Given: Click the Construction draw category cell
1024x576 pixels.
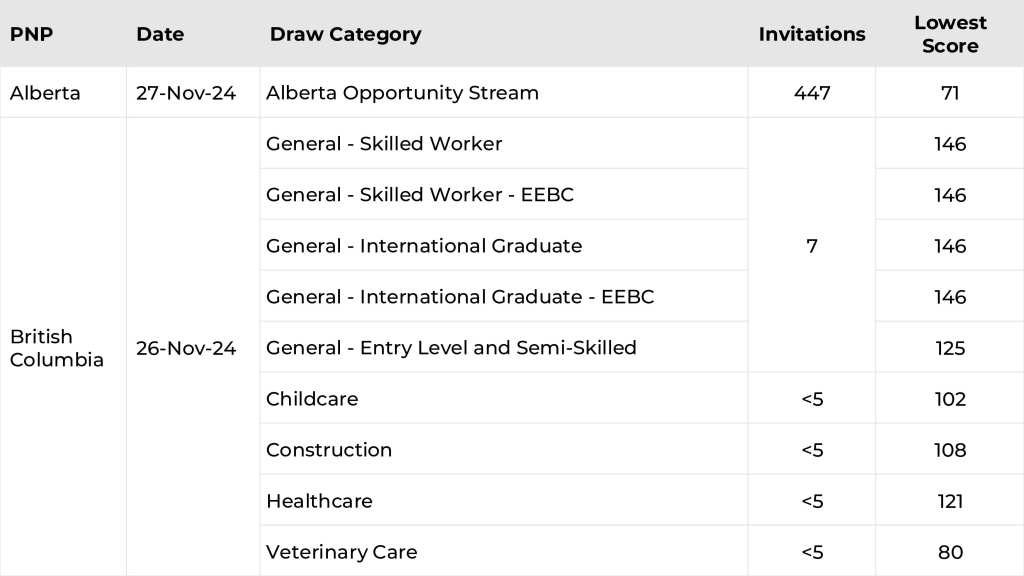Looking at the screenshot, I should (x=329, y=450).
